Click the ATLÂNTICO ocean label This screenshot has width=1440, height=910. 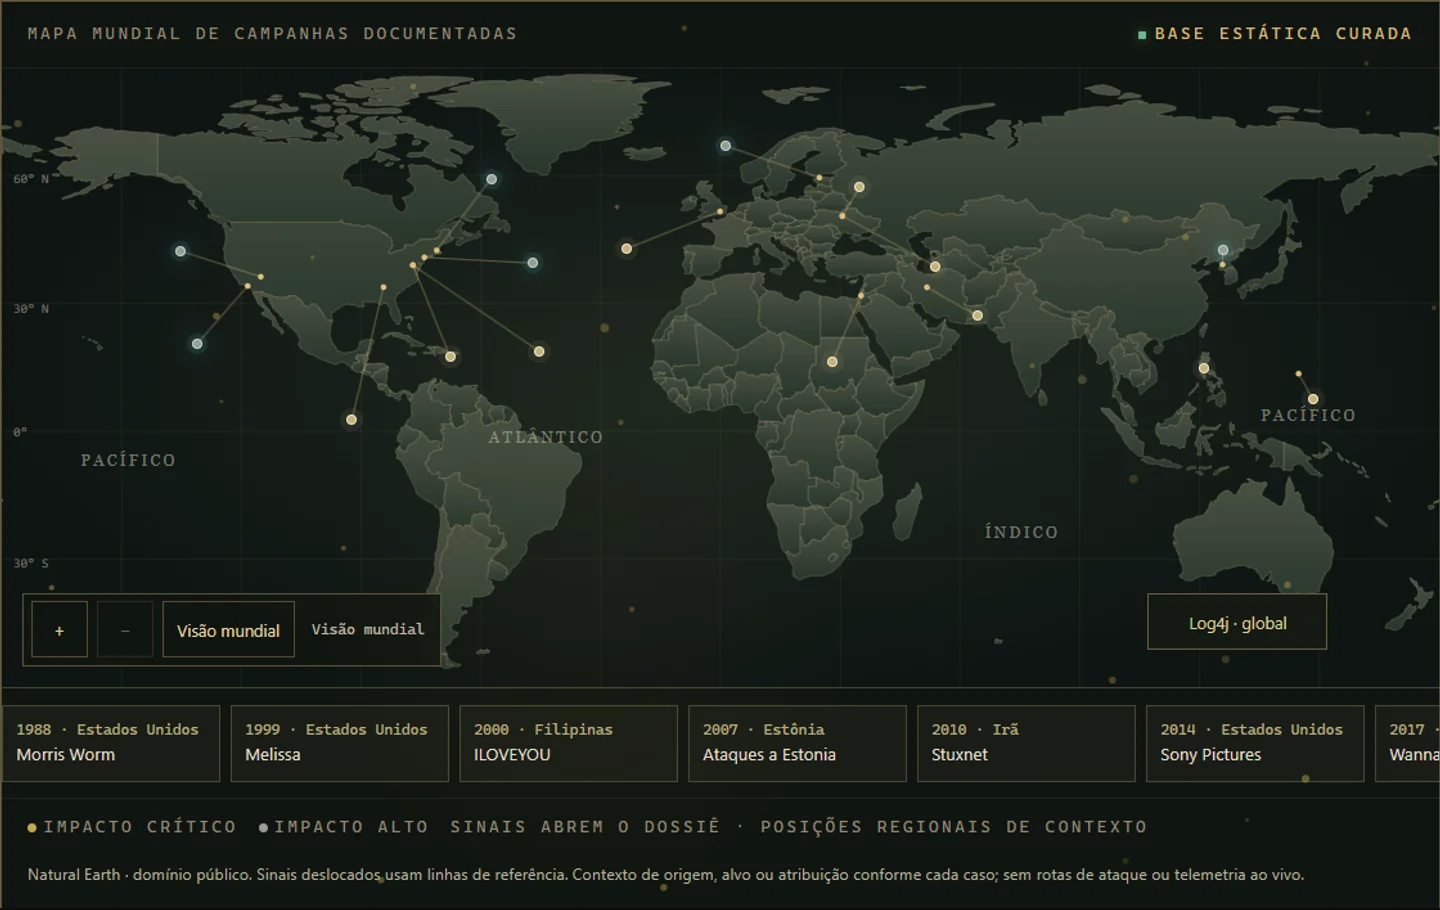pyautogui.click(x=546, y=437)
